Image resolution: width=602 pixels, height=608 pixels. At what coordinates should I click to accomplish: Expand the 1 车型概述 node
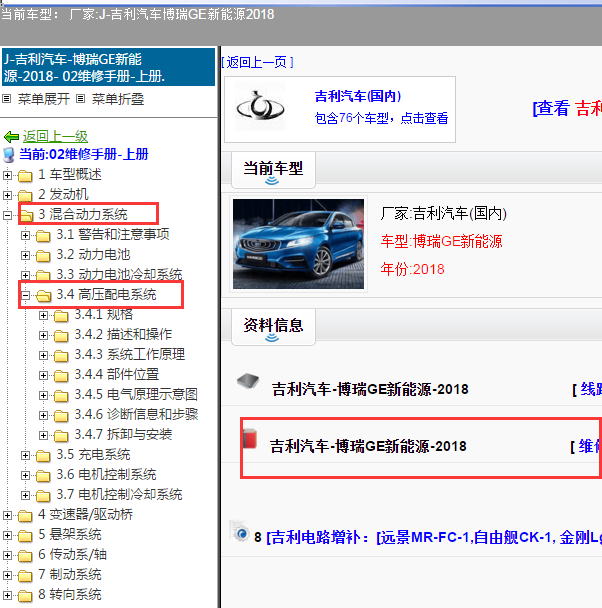click(7, 175)
